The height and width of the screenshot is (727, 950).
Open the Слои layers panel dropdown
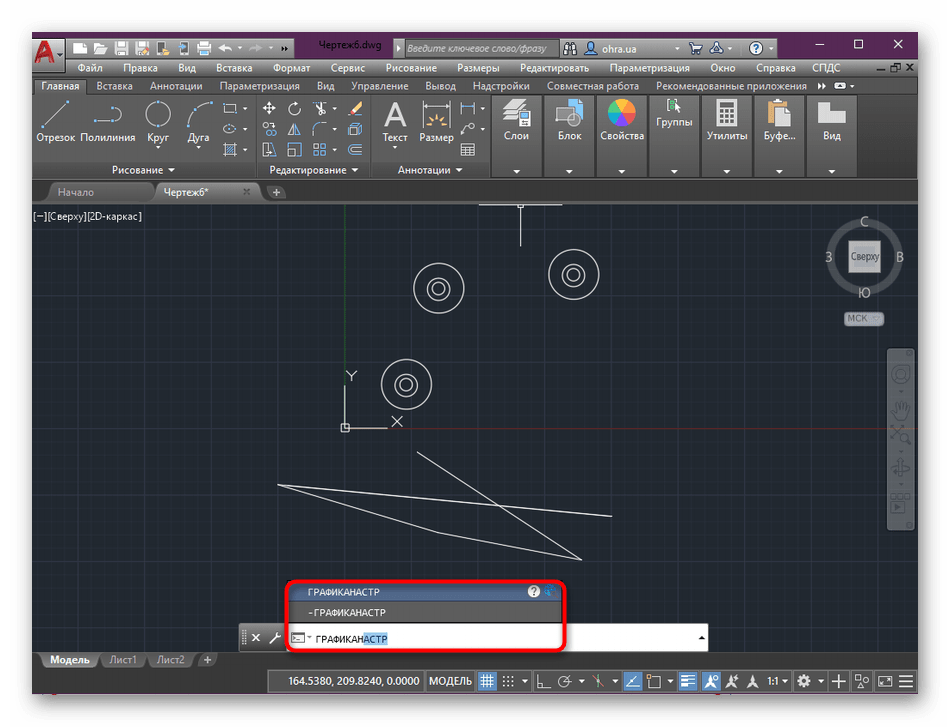coord(516,171)
